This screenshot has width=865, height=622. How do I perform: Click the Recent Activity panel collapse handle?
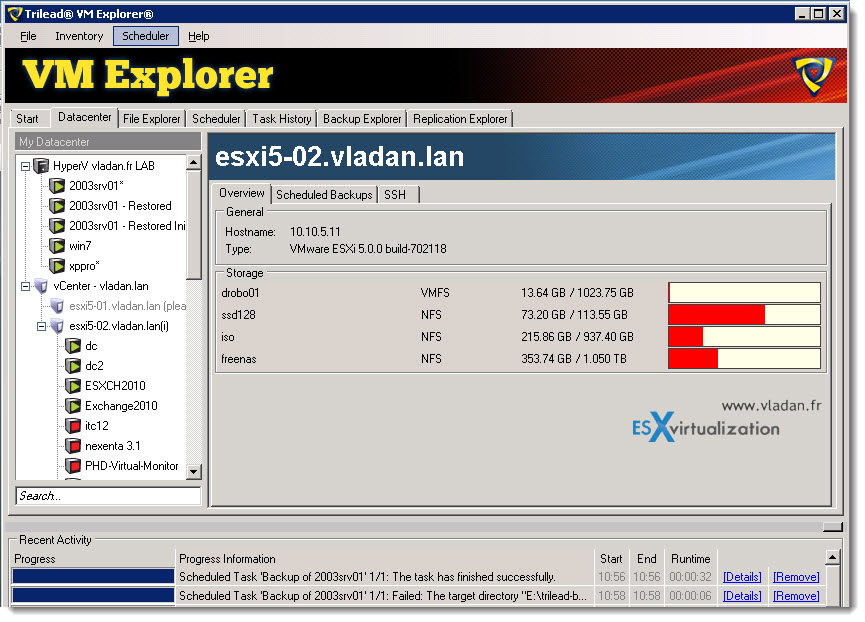coord(832,527)
